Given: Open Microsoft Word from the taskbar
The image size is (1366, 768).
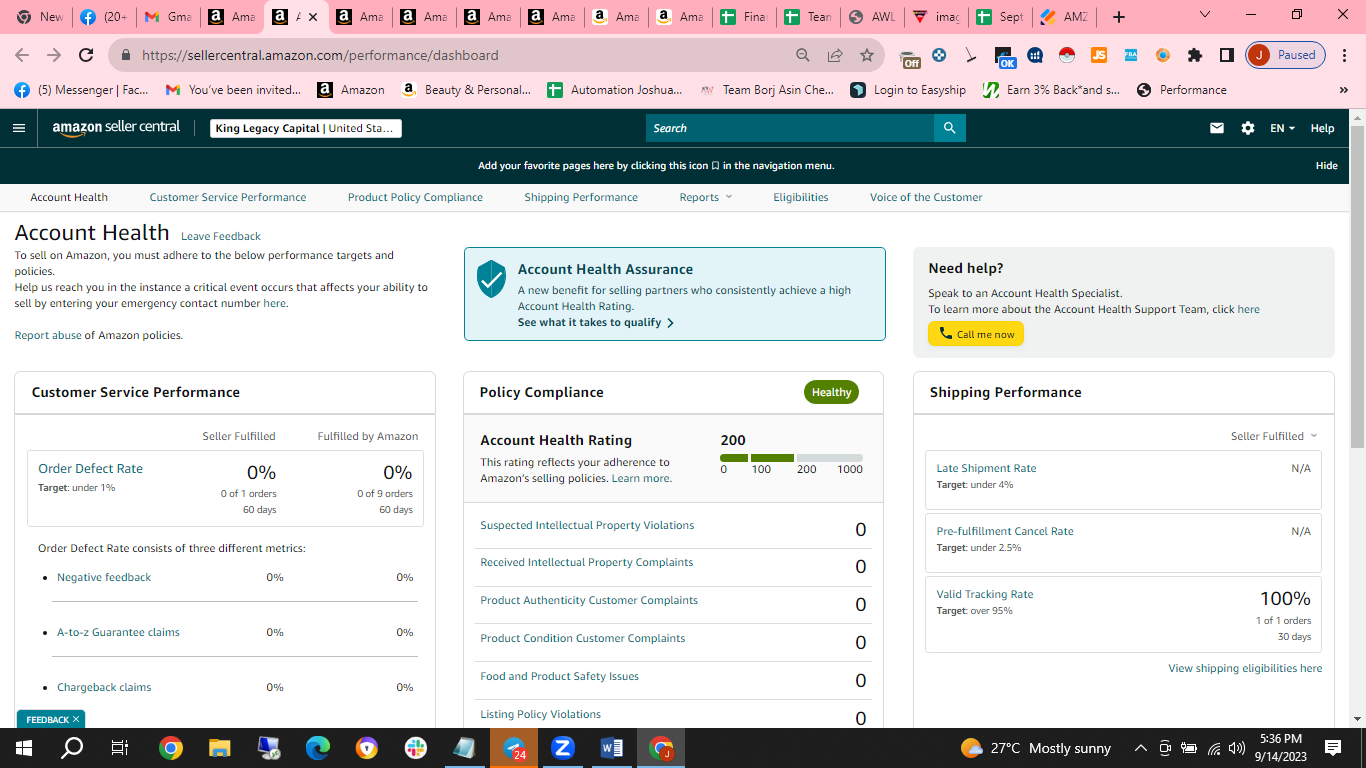Looking at the screenshot, I should tap(612, 748).
